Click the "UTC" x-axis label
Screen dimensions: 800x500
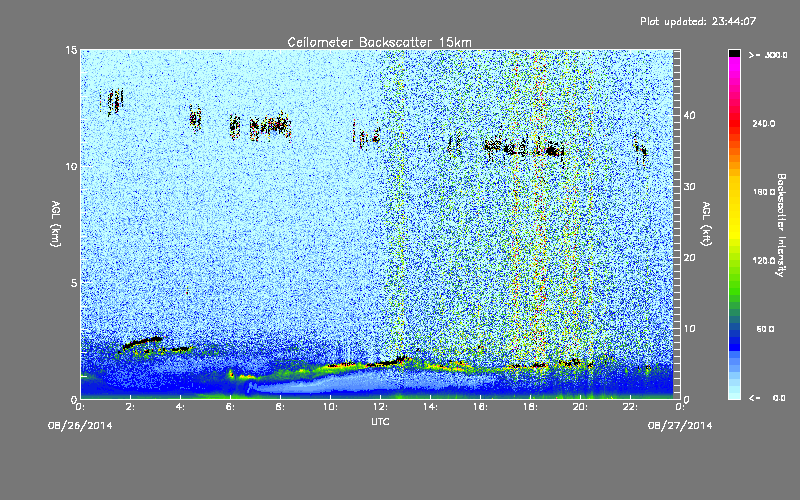click(380, 421)
